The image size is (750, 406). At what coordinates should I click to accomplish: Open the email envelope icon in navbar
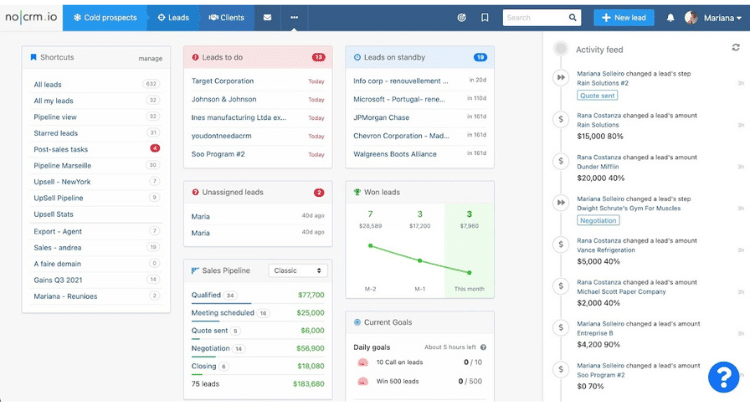[267, 18]
